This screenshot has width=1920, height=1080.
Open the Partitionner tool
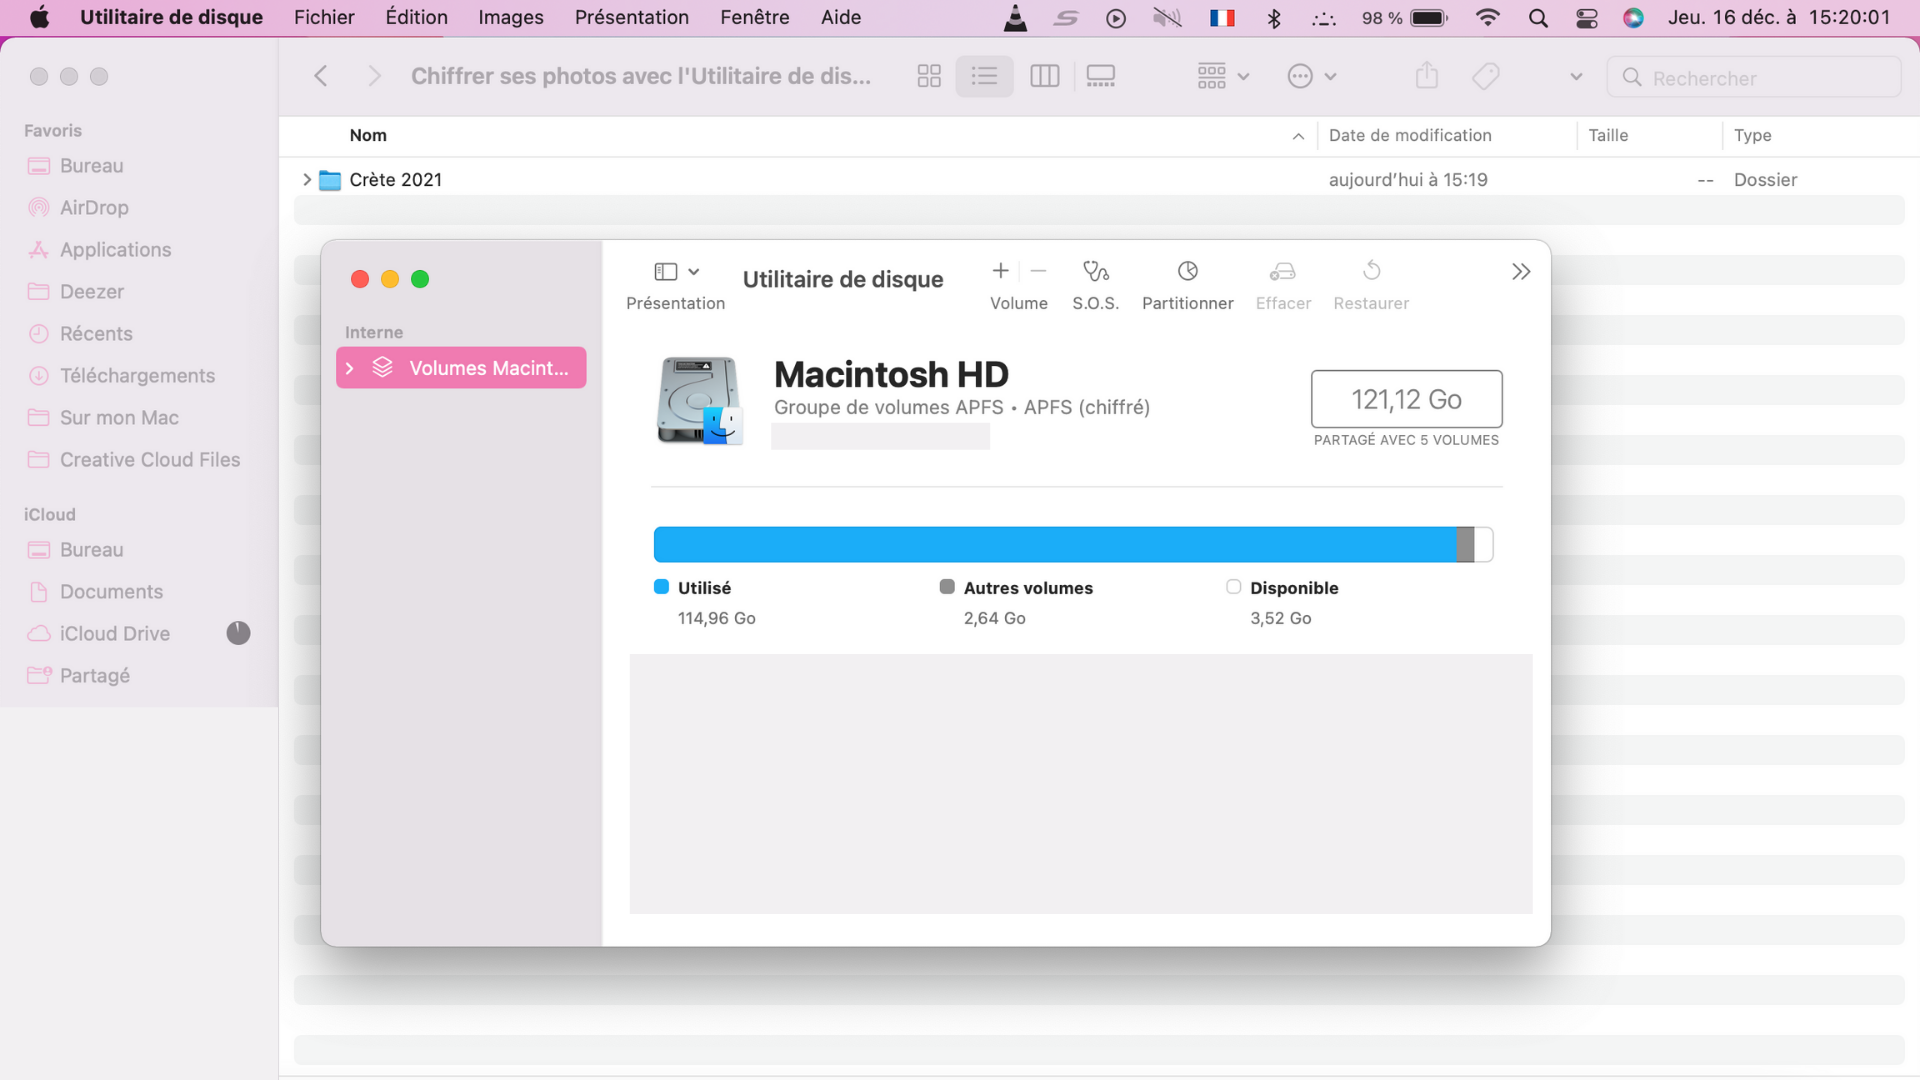[x=1187, y=272]
